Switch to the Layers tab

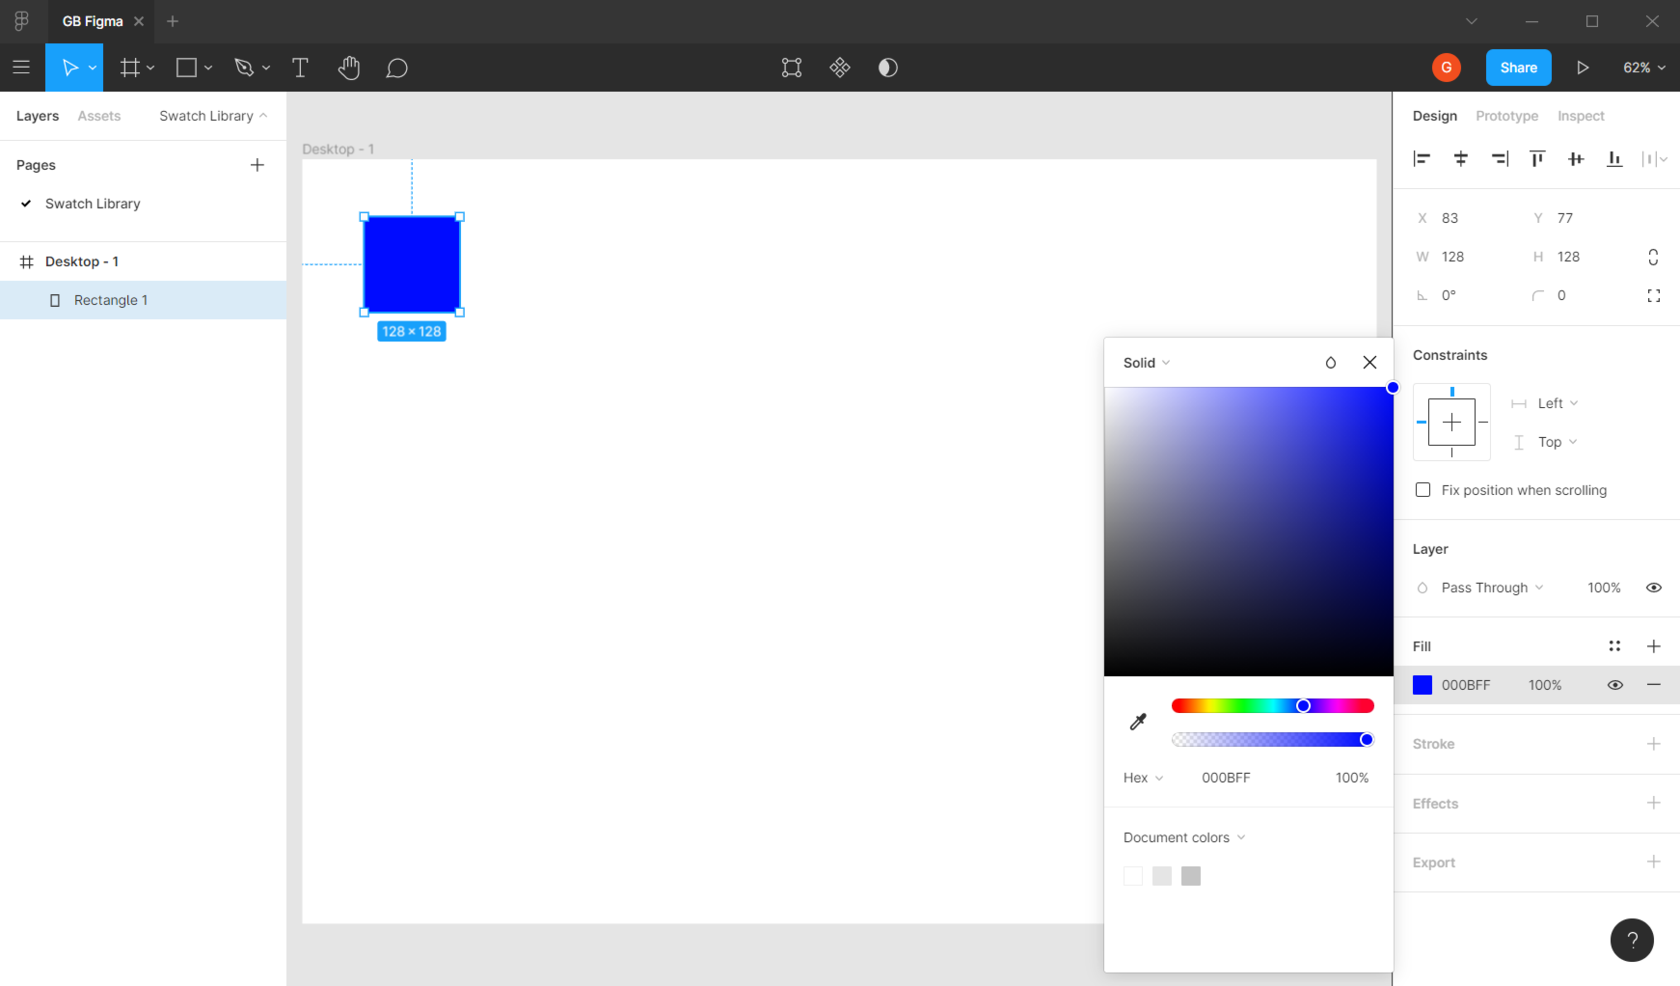point(37,116)
